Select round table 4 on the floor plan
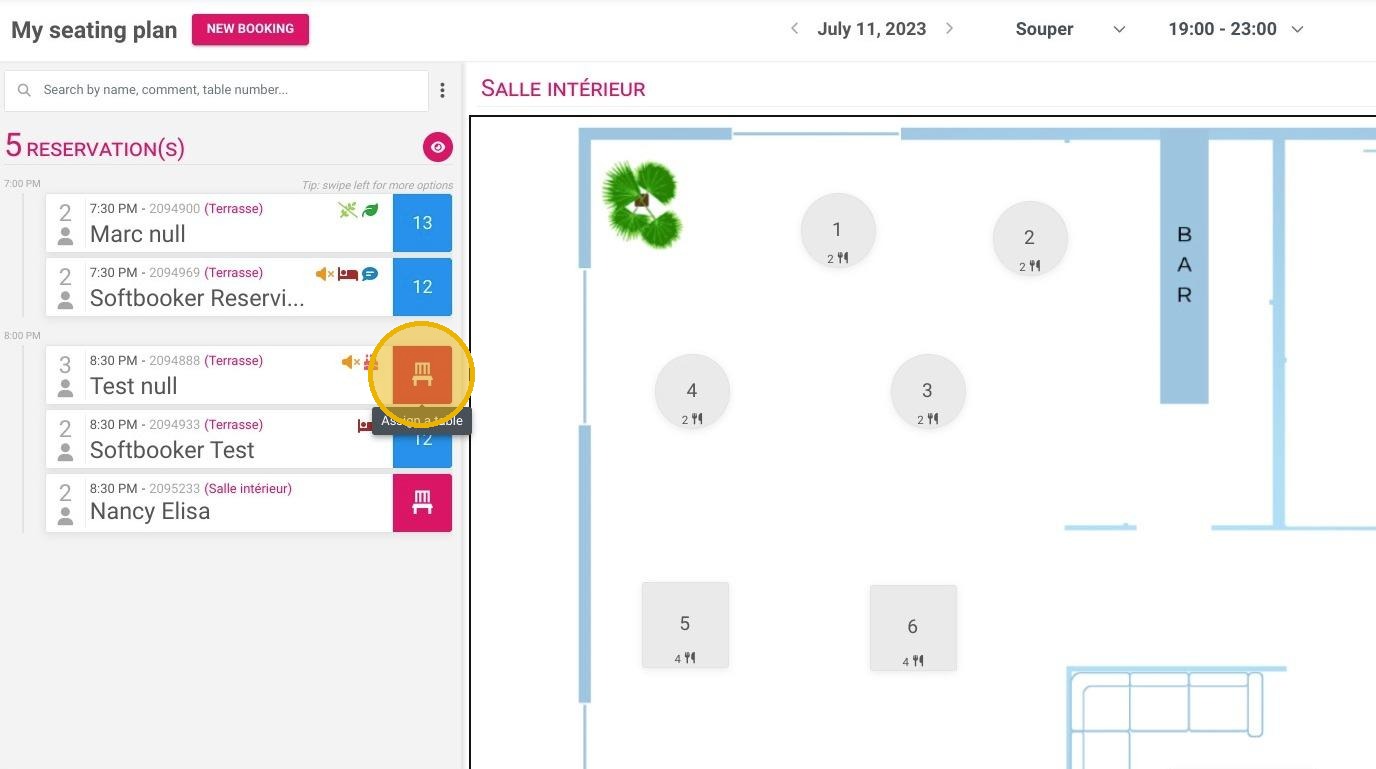1376x769 pixels. pos(692,392)
